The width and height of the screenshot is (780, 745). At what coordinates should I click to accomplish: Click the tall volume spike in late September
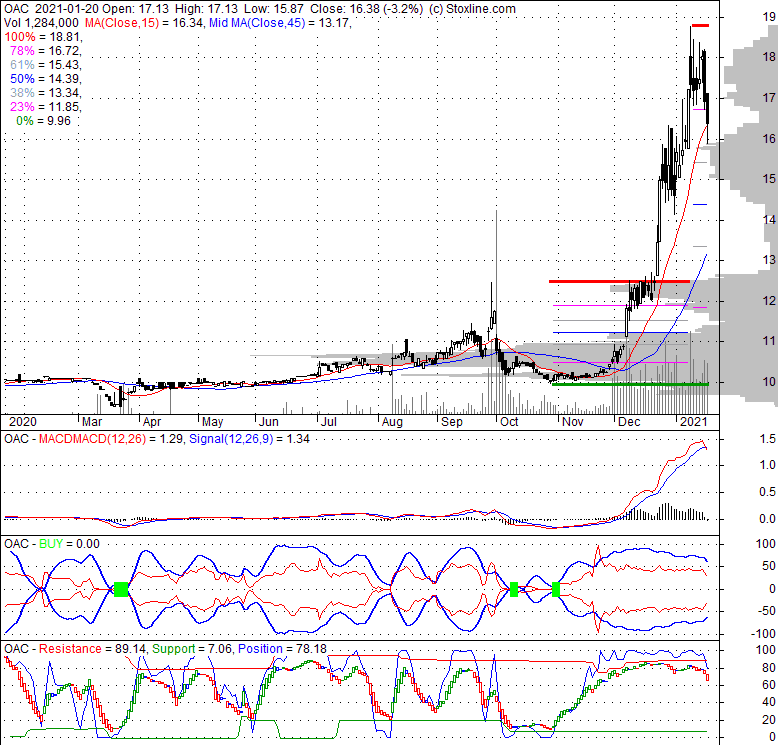pos(496,312)
